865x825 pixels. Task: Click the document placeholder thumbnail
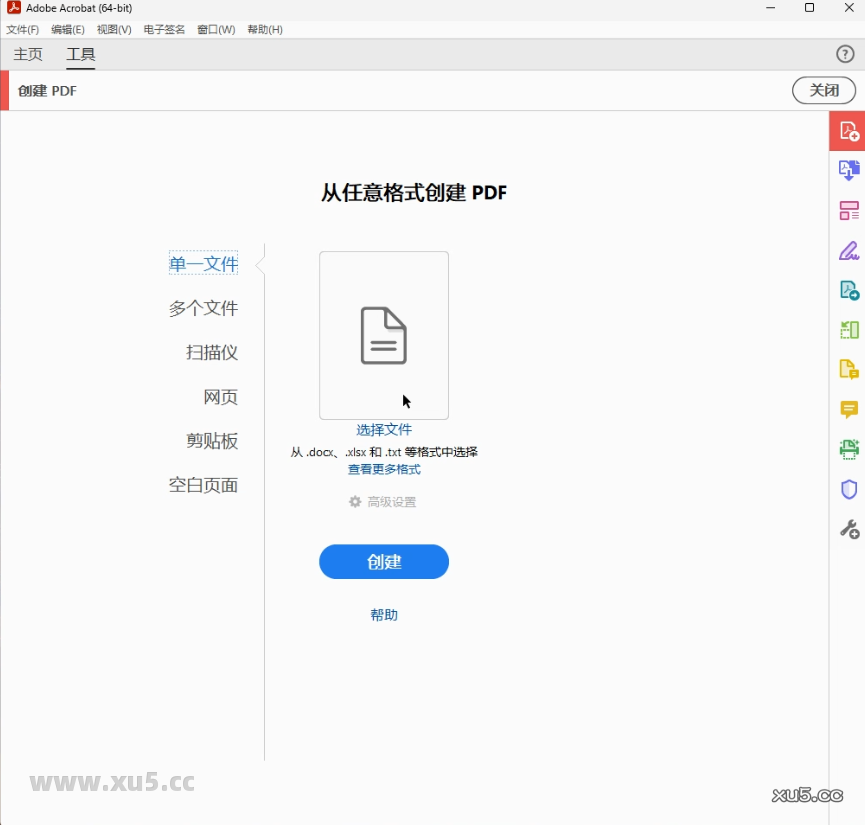coord(383,335)
